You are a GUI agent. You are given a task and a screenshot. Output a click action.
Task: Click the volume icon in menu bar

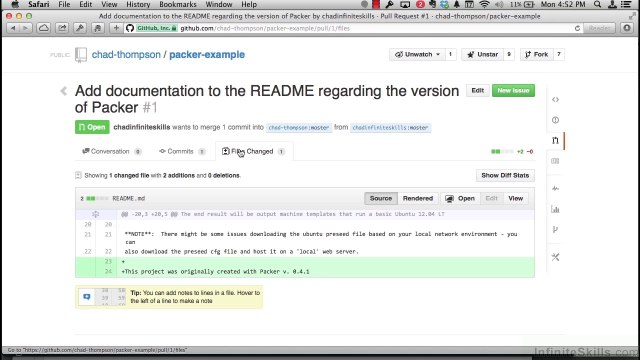(499, 4)
